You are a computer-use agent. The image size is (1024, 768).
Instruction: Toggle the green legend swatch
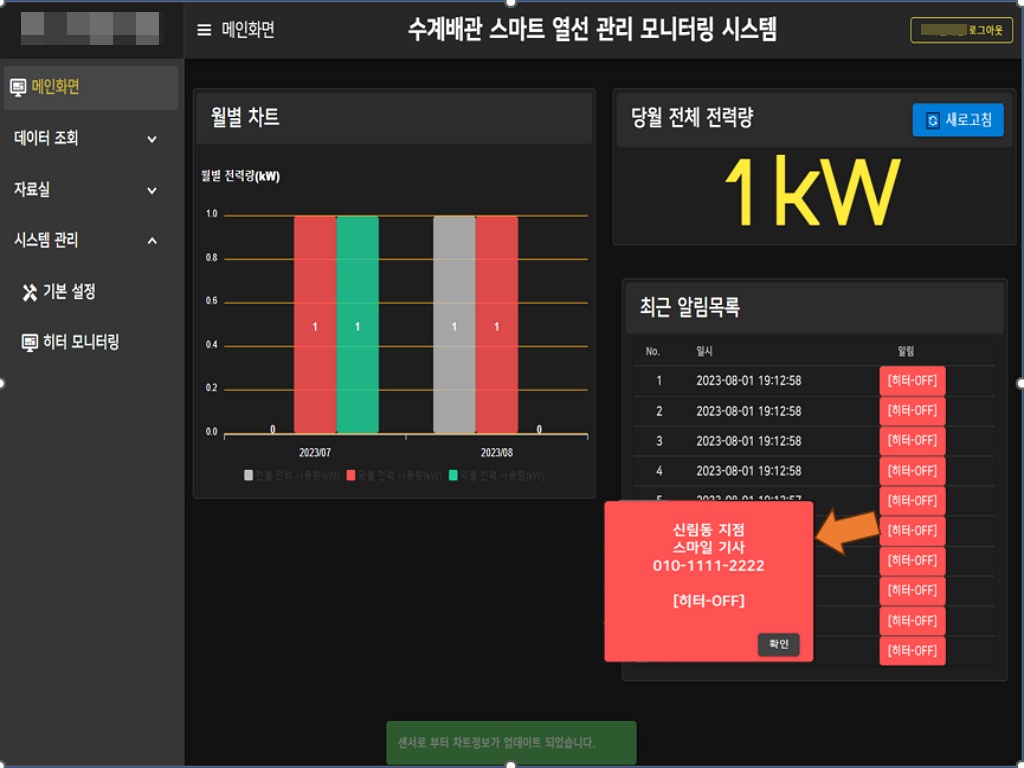[x=453, y=475]
